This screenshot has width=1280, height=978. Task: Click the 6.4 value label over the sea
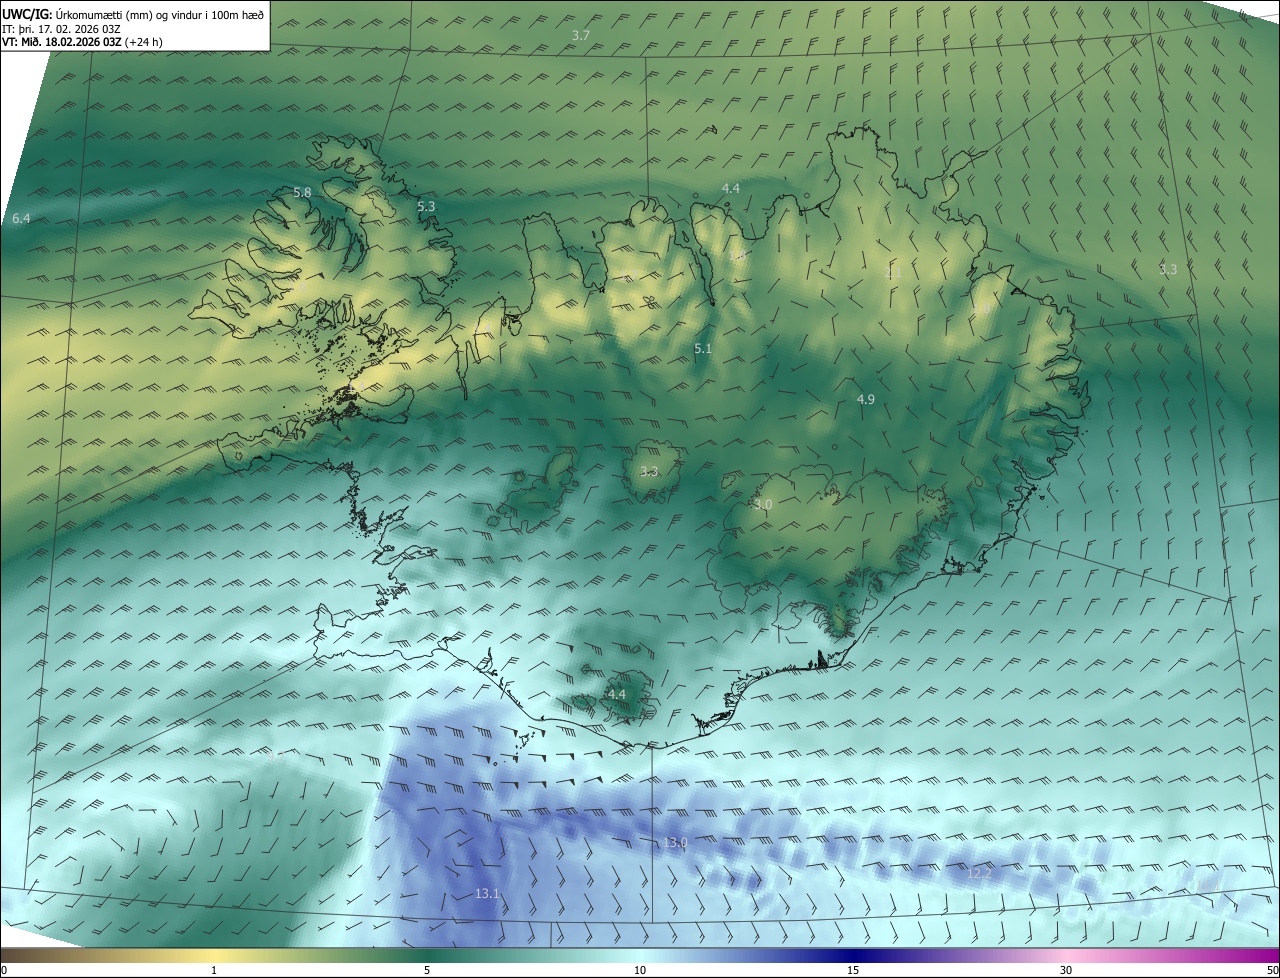pos(21,218)
